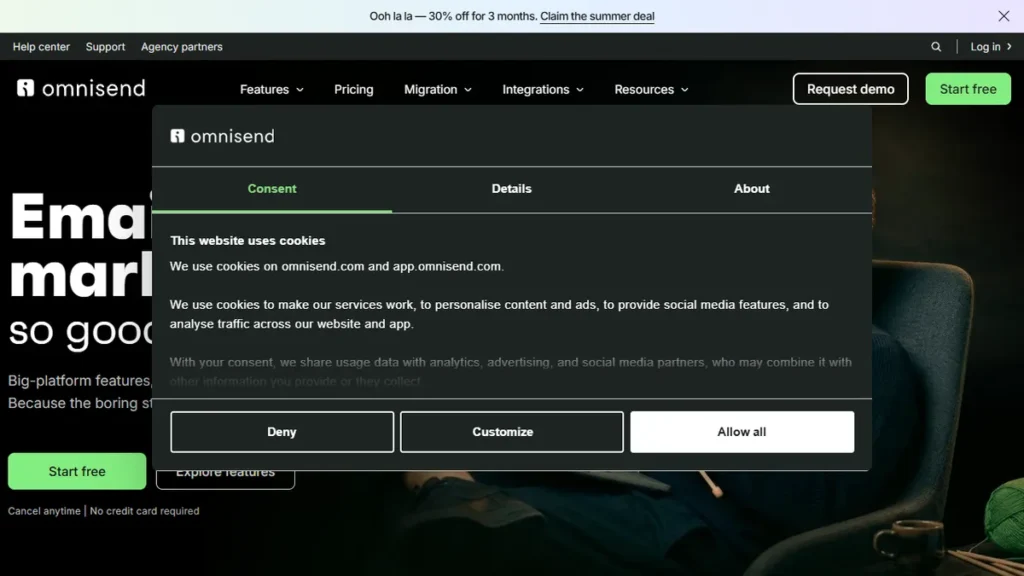Screen dimensions: 1024x576
Task: Open Claim the summer deal link
Action: coord(597,16)
